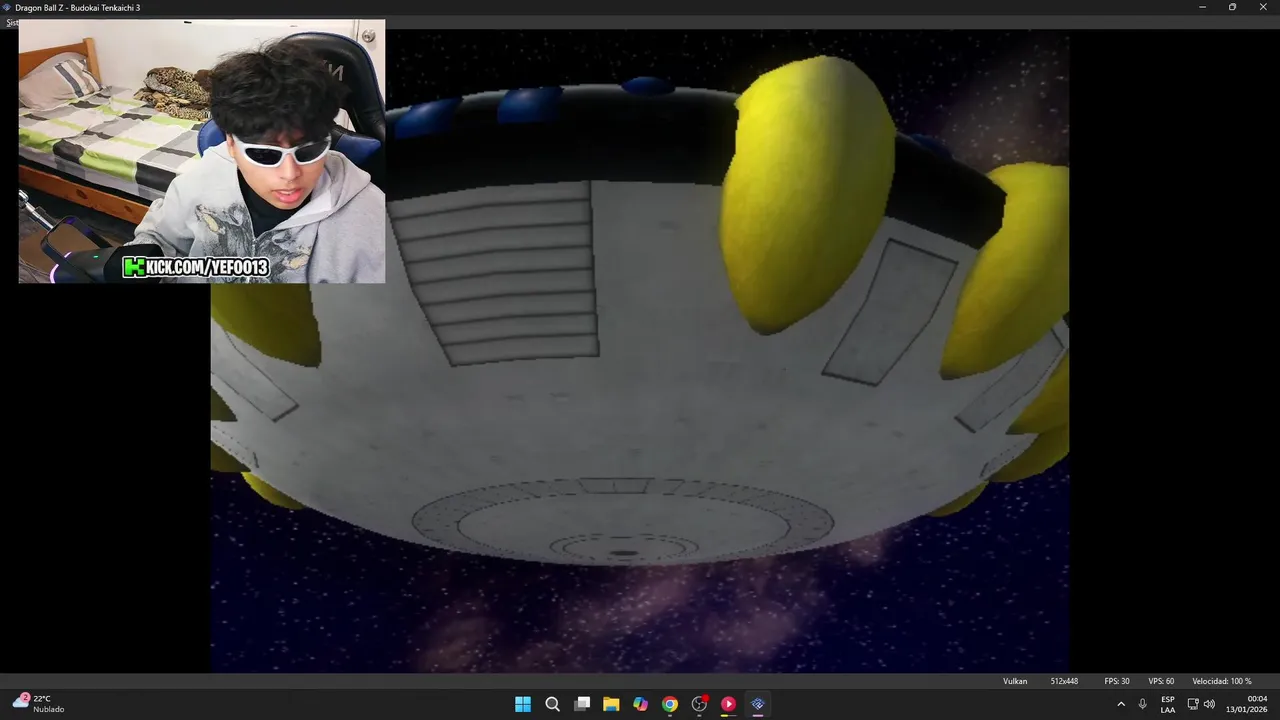Open the partially hidden Sistema menu
Viewport: 1280px width, 720px height.
[x=11, y=22]
